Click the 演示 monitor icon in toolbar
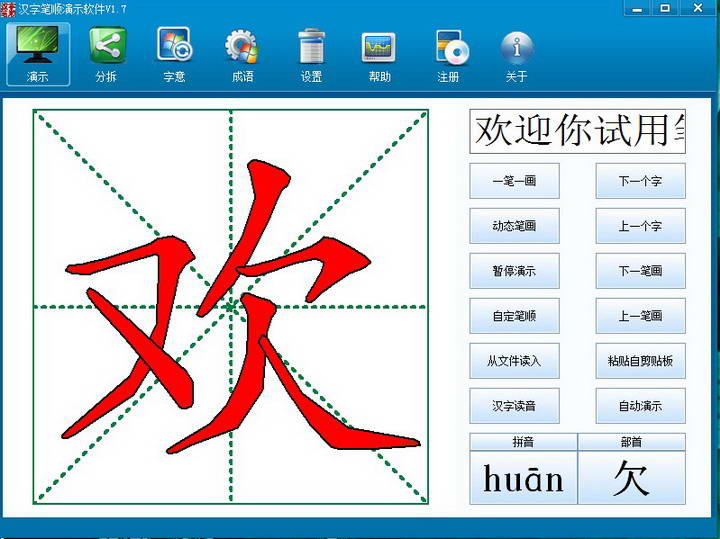The image size is (720, 539). 38,46
